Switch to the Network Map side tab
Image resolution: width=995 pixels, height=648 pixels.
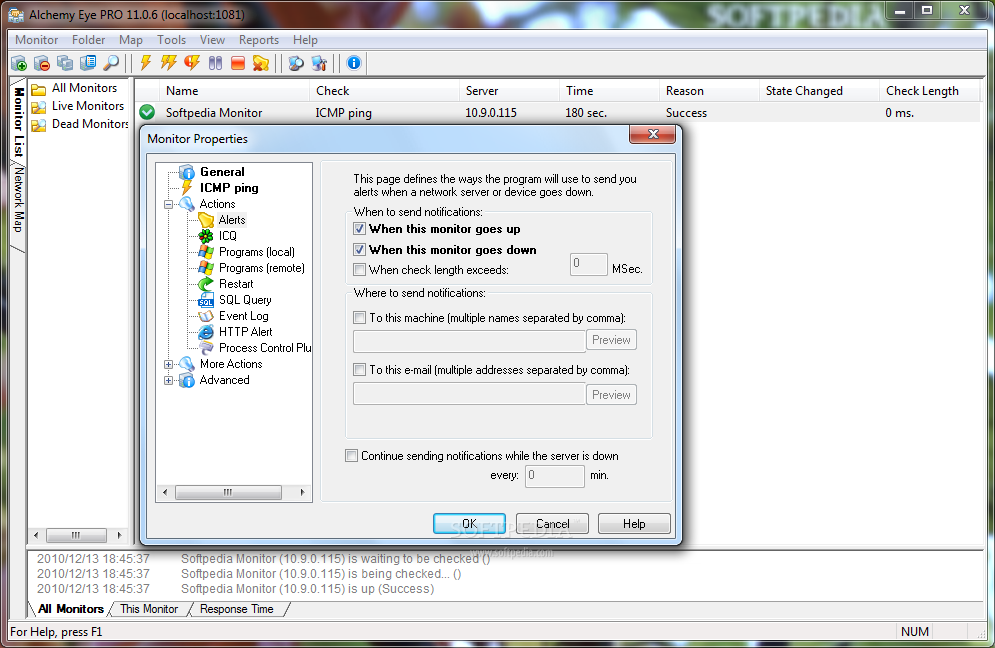18,199
